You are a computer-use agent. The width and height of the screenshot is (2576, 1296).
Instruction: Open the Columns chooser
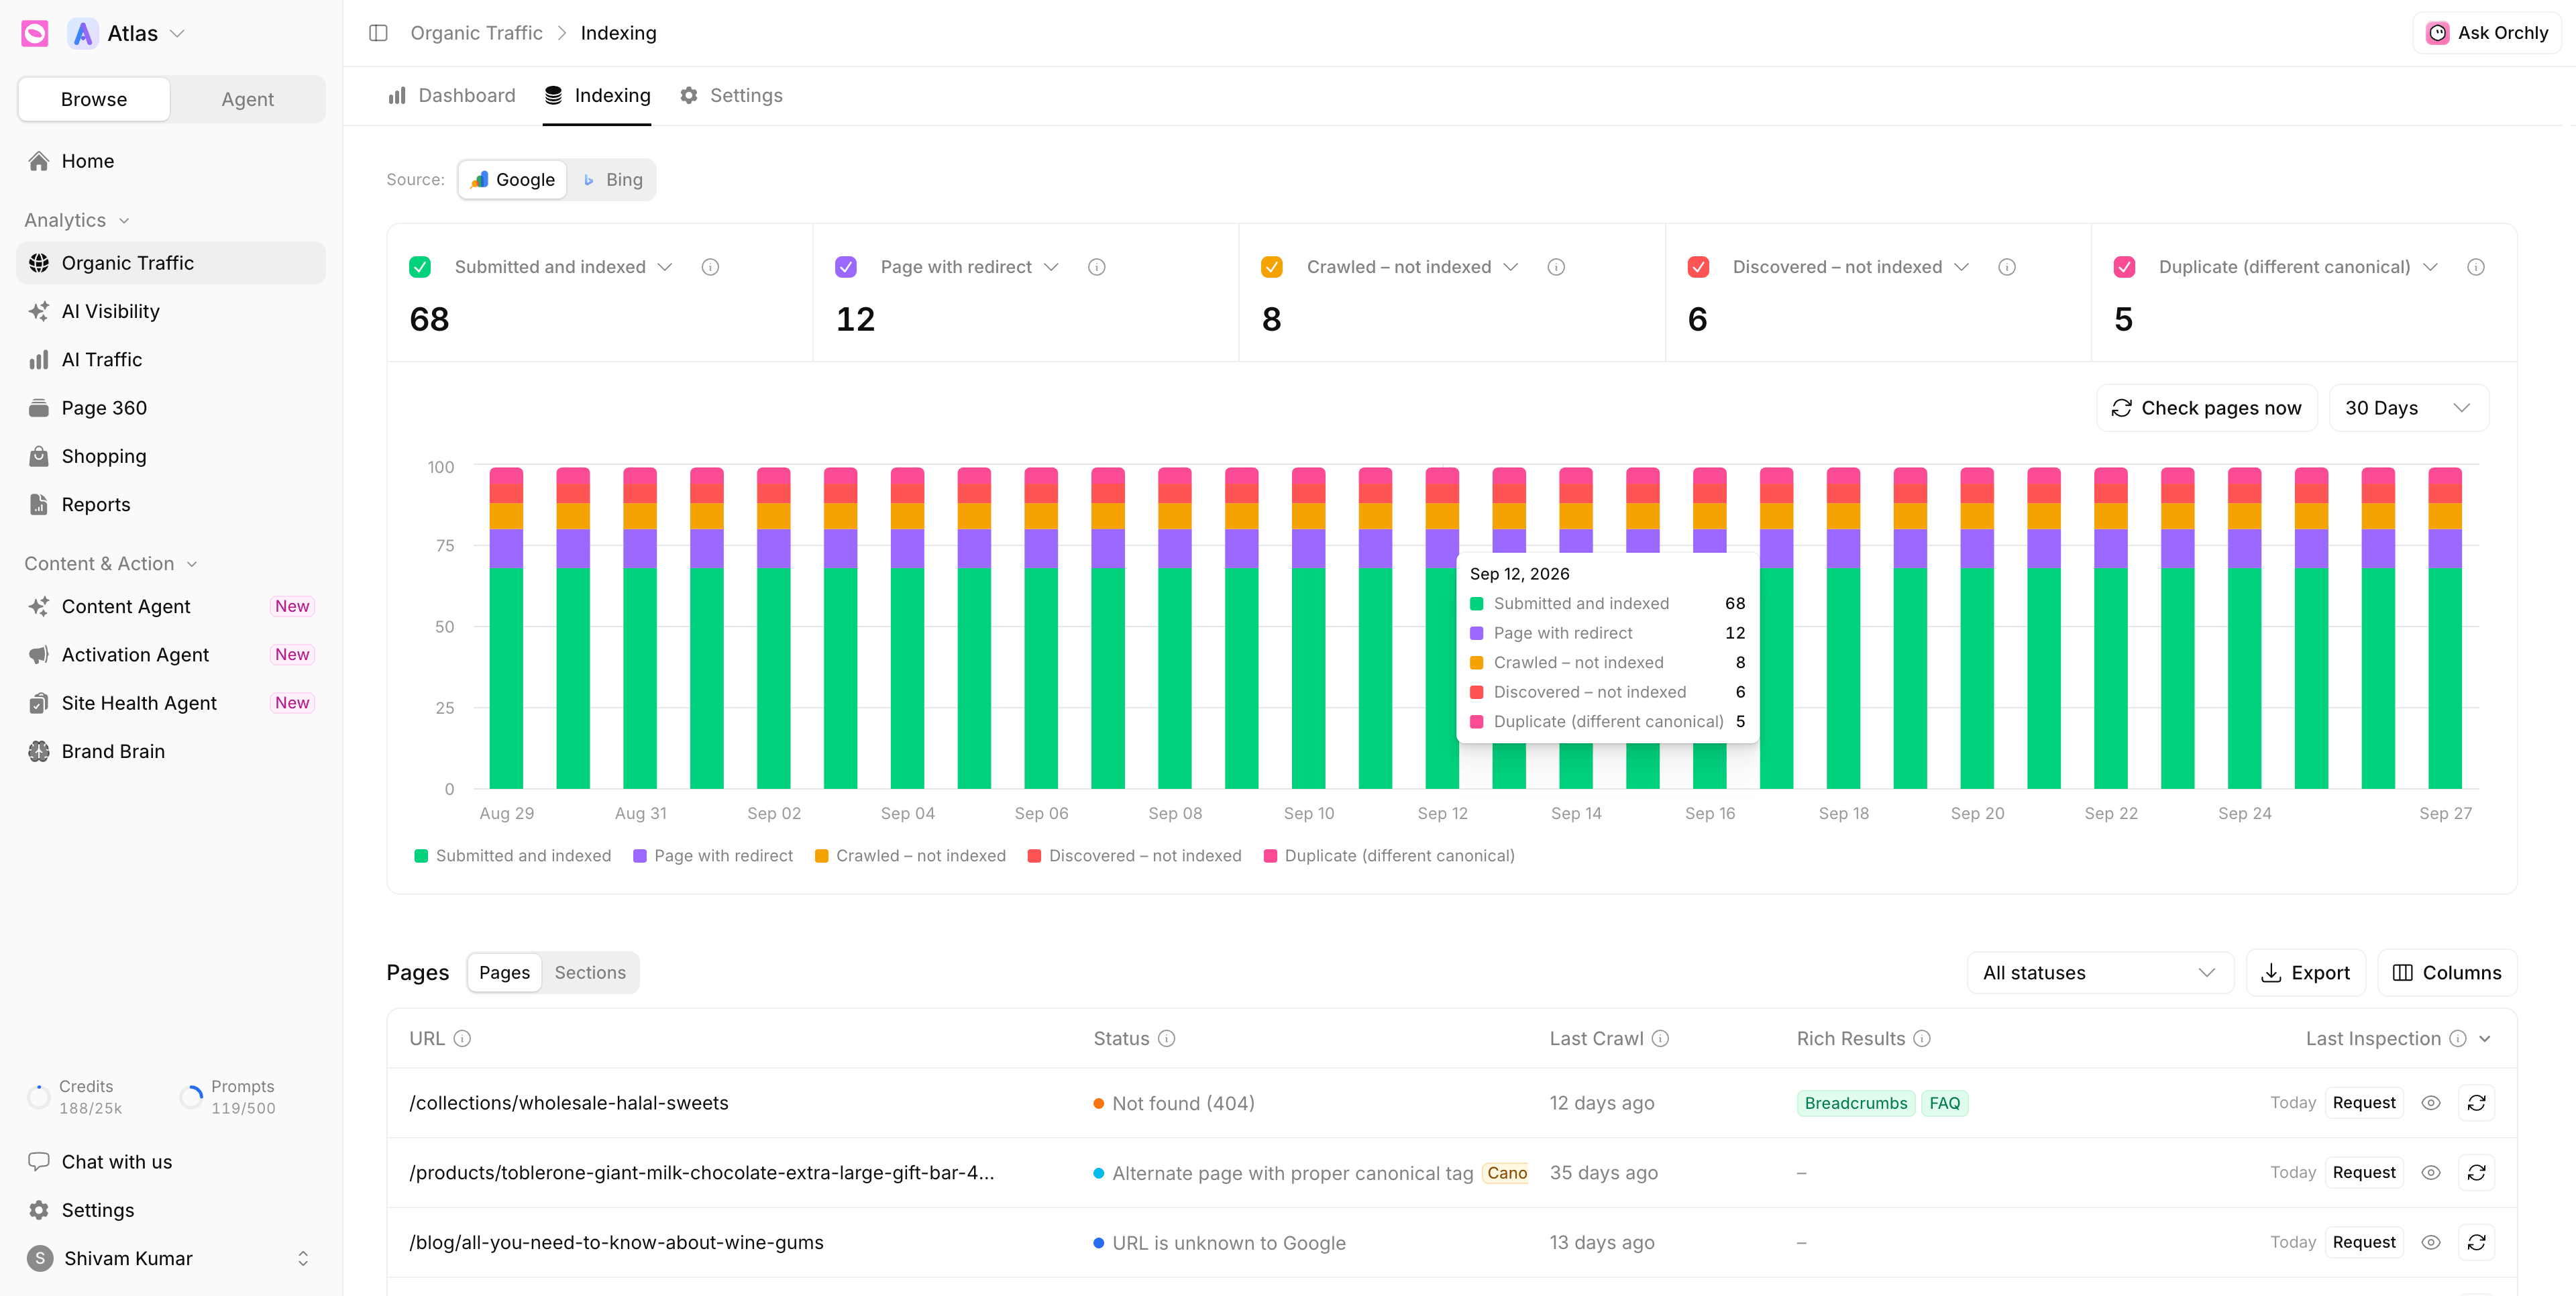click(x=2446, y=973)
